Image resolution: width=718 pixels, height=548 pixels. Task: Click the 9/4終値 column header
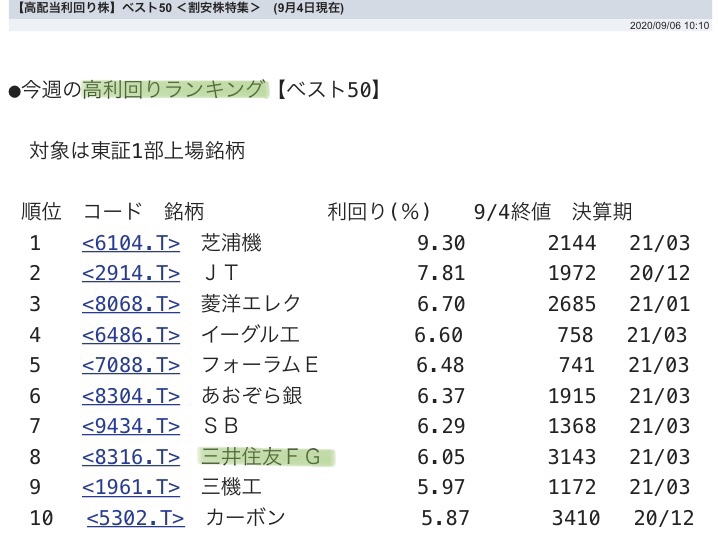tap(512, 212)
